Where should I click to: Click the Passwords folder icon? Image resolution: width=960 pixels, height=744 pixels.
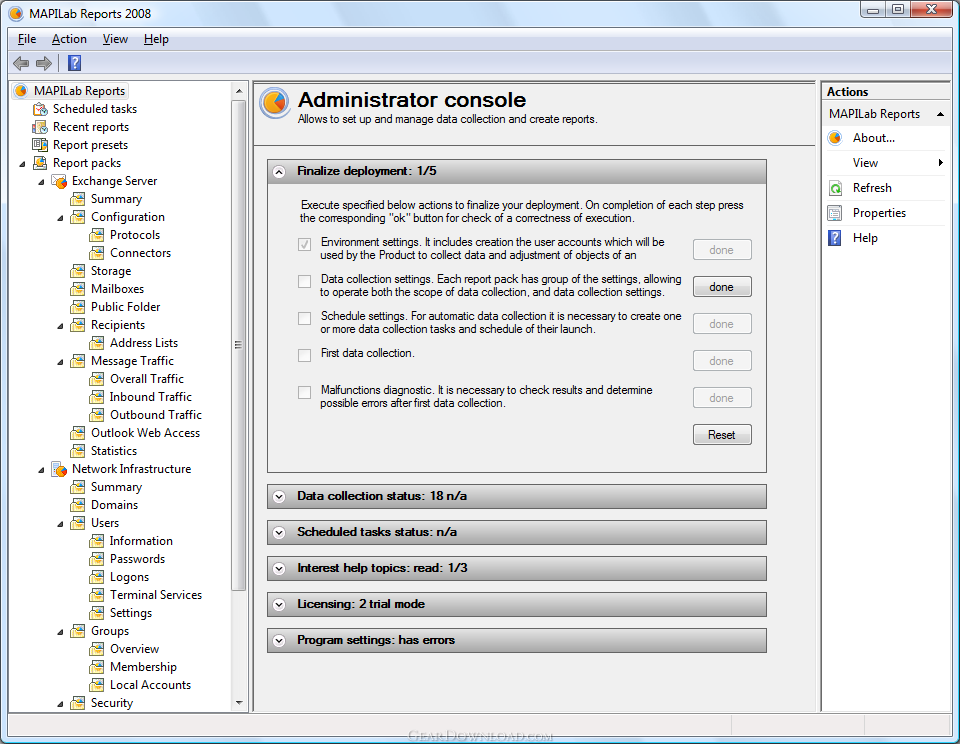97,559
